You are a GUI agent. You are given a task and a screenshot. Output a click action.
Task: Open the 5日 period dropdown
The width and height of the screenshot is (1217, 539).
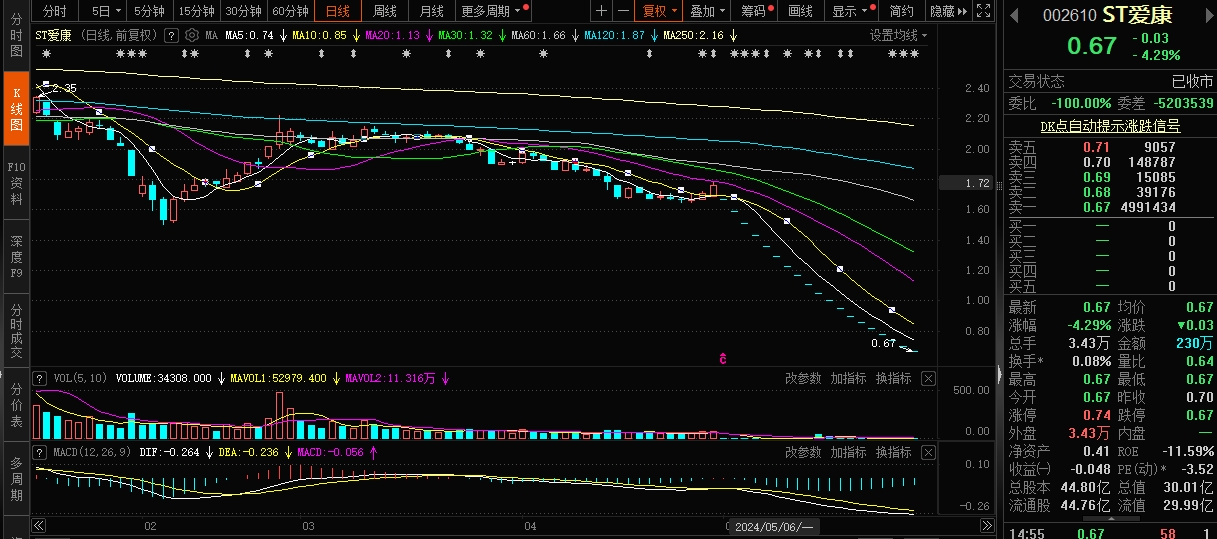106,11
